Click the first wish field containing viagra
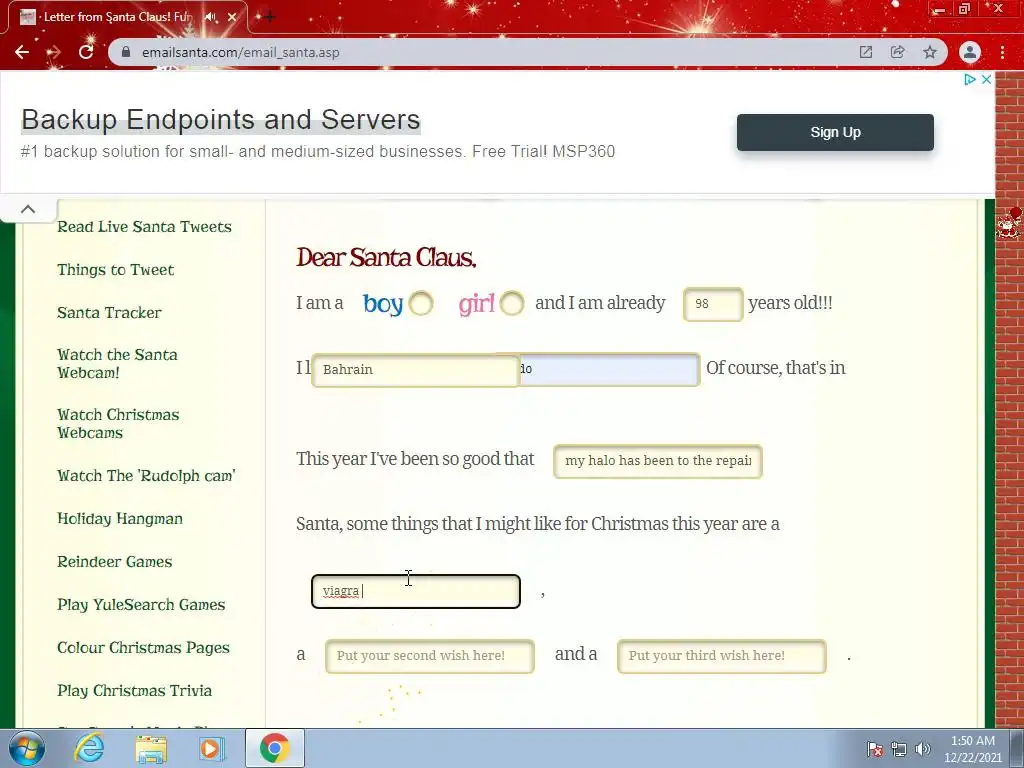 [415, 592]
